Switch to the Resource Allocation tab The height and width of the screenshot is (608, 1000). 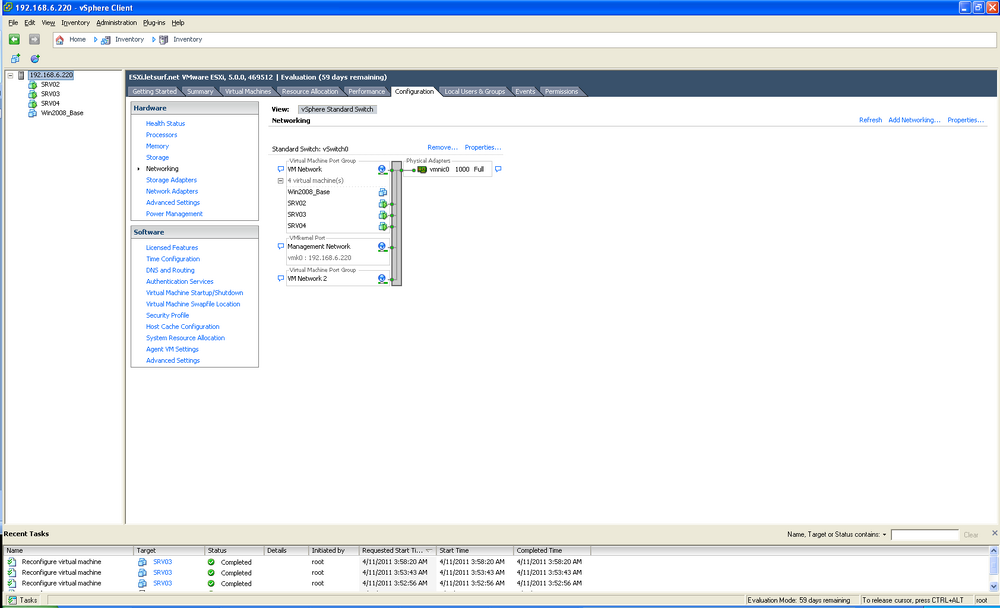click(x=310, y=92)
